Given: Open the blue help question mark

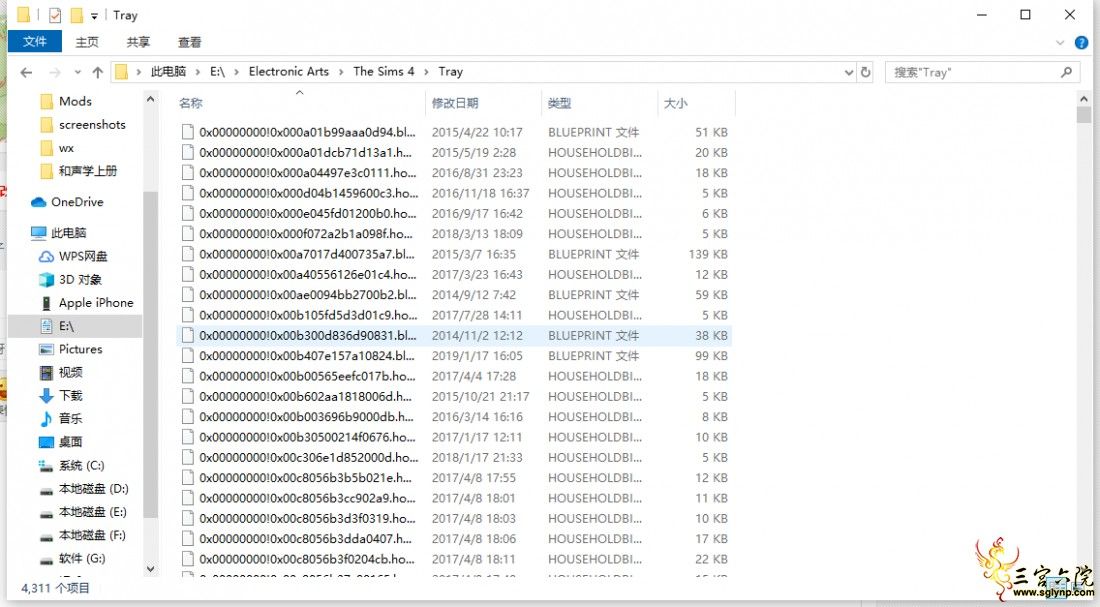Looking at the screenshot, I should (1081, 43).
